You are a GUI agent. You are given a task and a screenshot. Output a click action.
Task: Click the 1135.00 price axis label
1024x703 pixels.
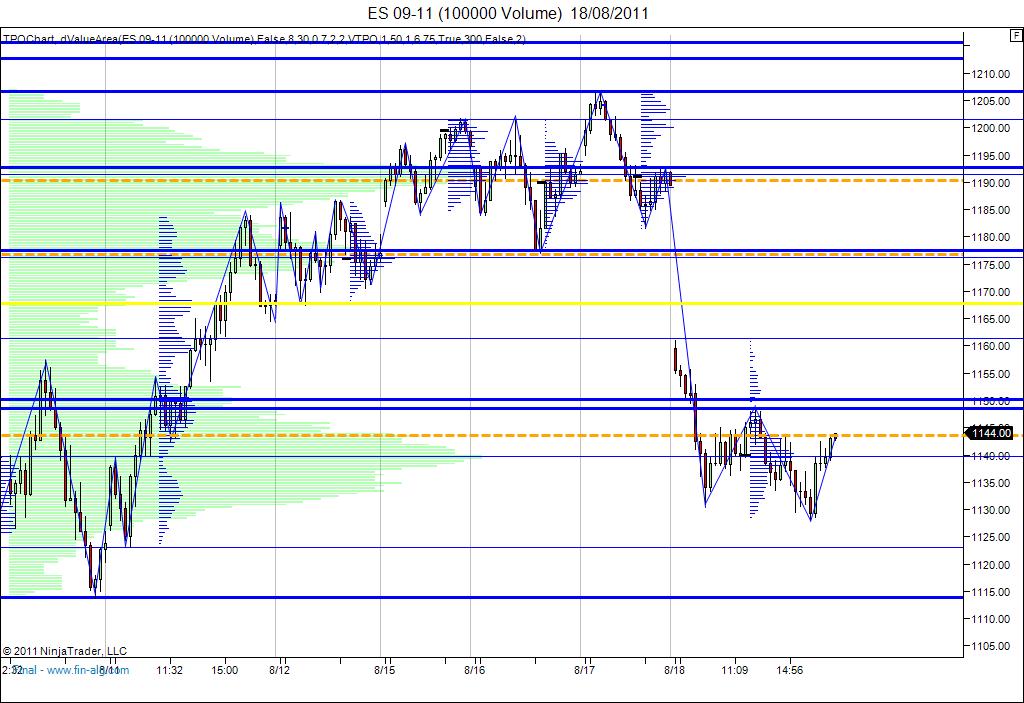[990, 483]
